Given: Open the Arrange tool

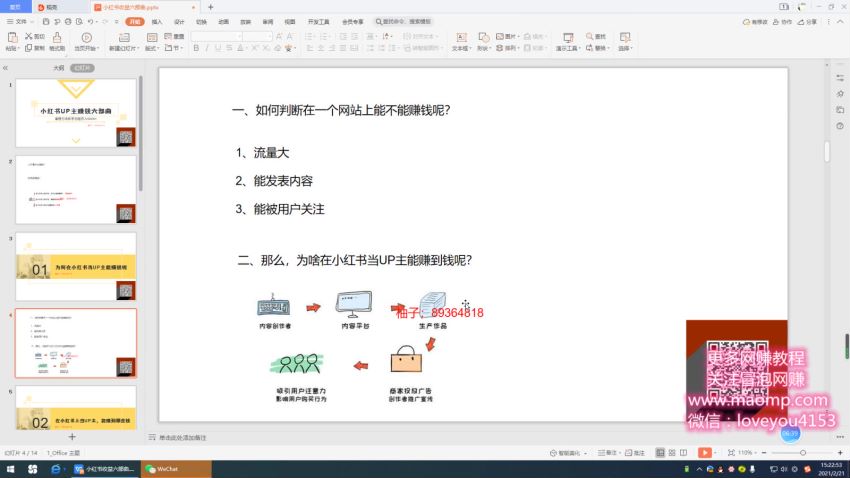Looking at the screenshot, I should tap(500, 48).
